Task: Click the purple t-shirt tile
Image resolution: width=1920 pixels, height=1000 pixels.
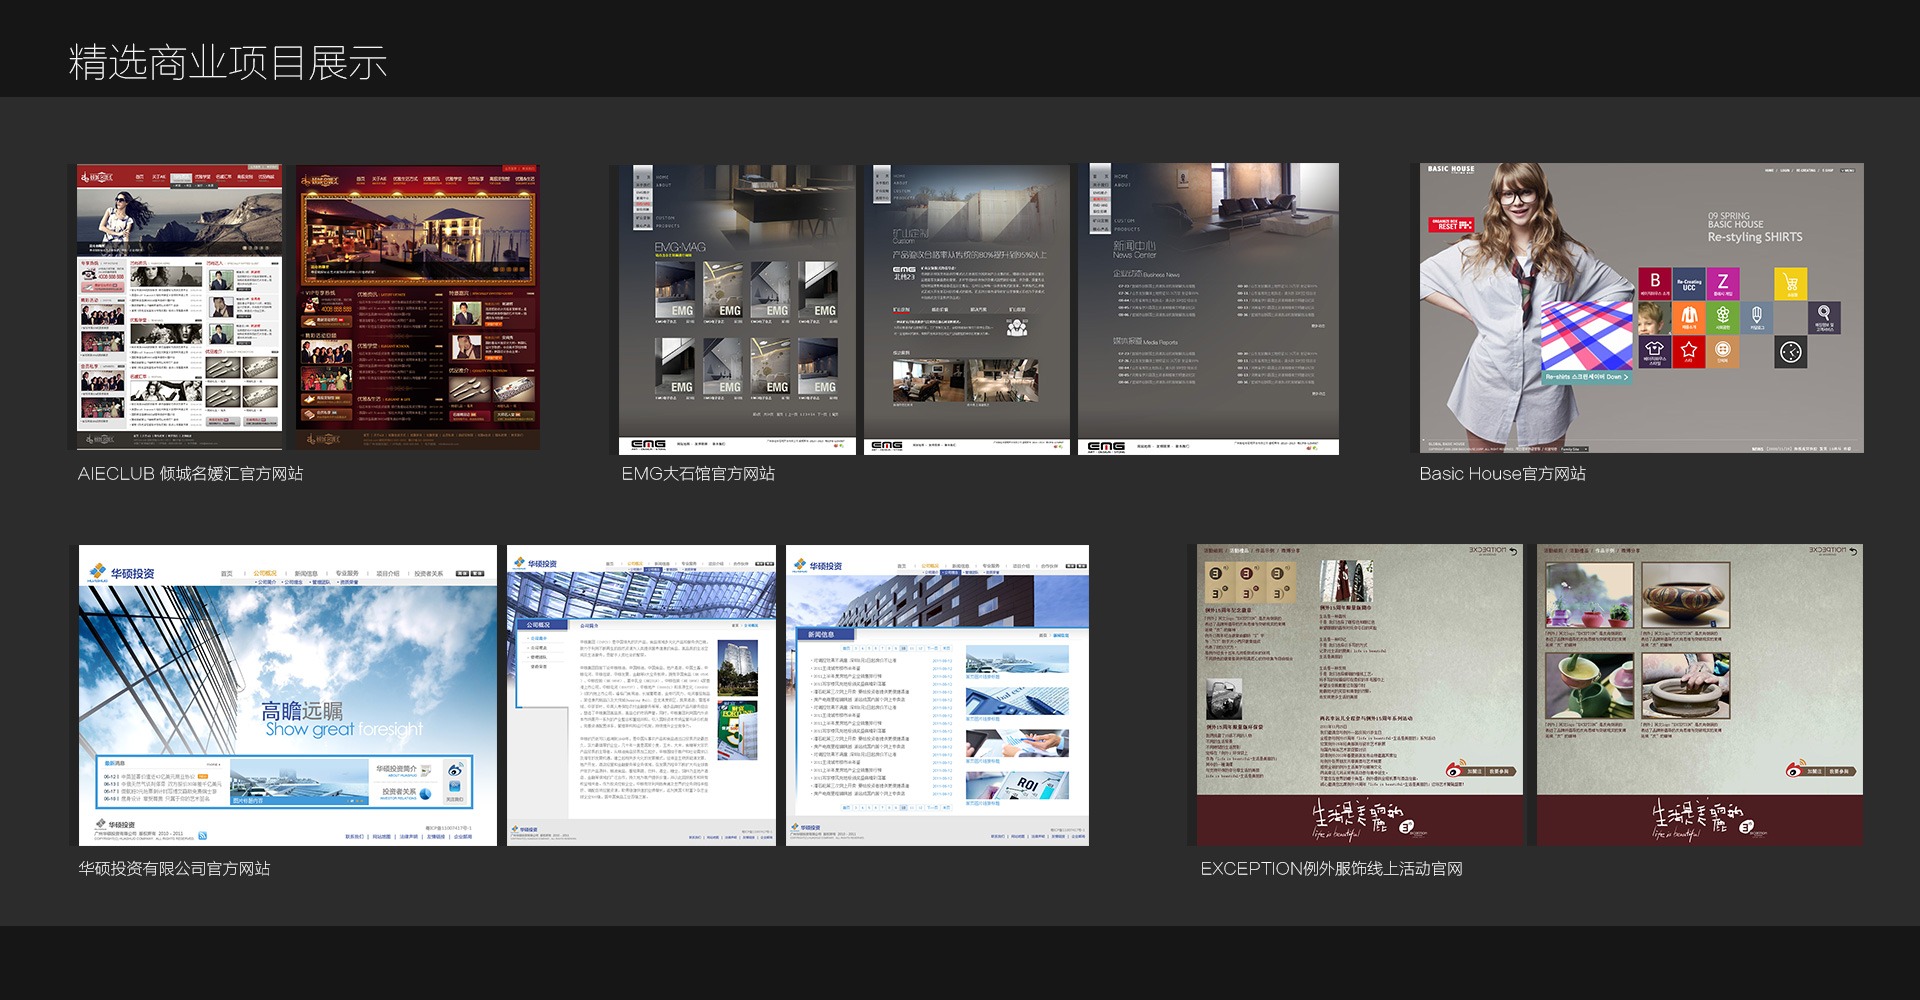Action: (x=1655, y=352)
